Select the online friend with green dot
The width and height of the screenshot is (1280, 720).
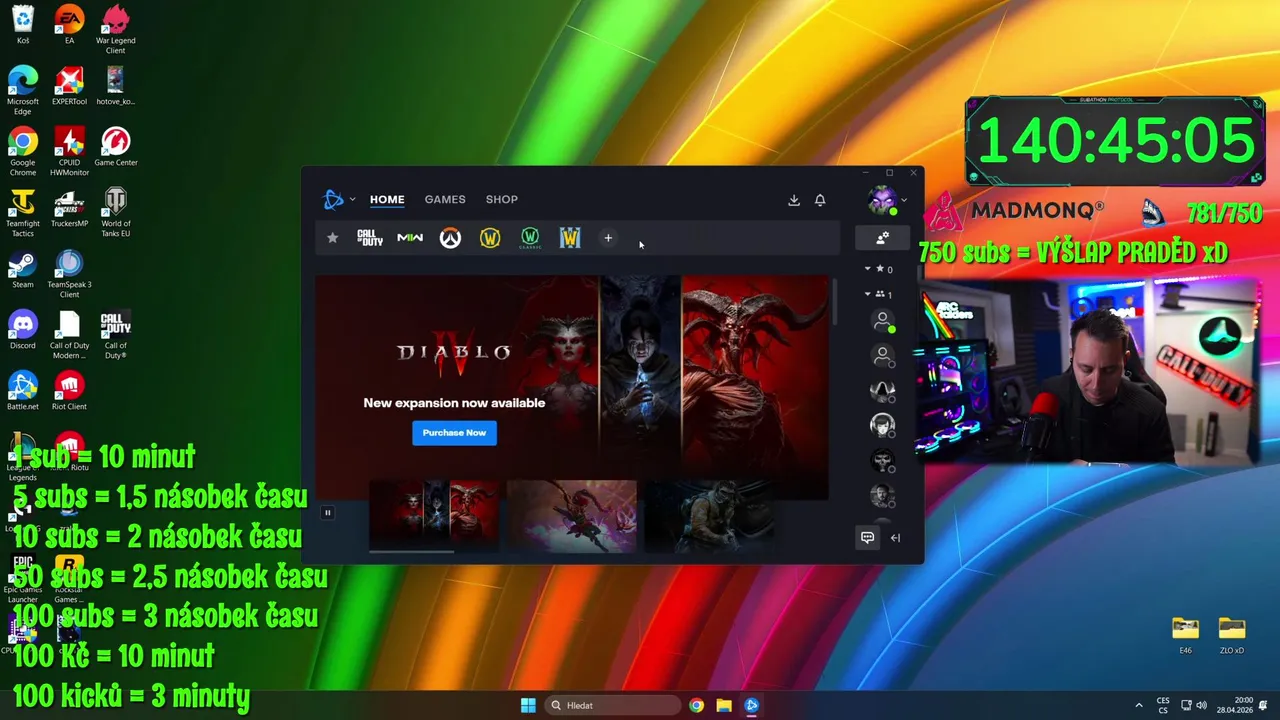point(882,321)
